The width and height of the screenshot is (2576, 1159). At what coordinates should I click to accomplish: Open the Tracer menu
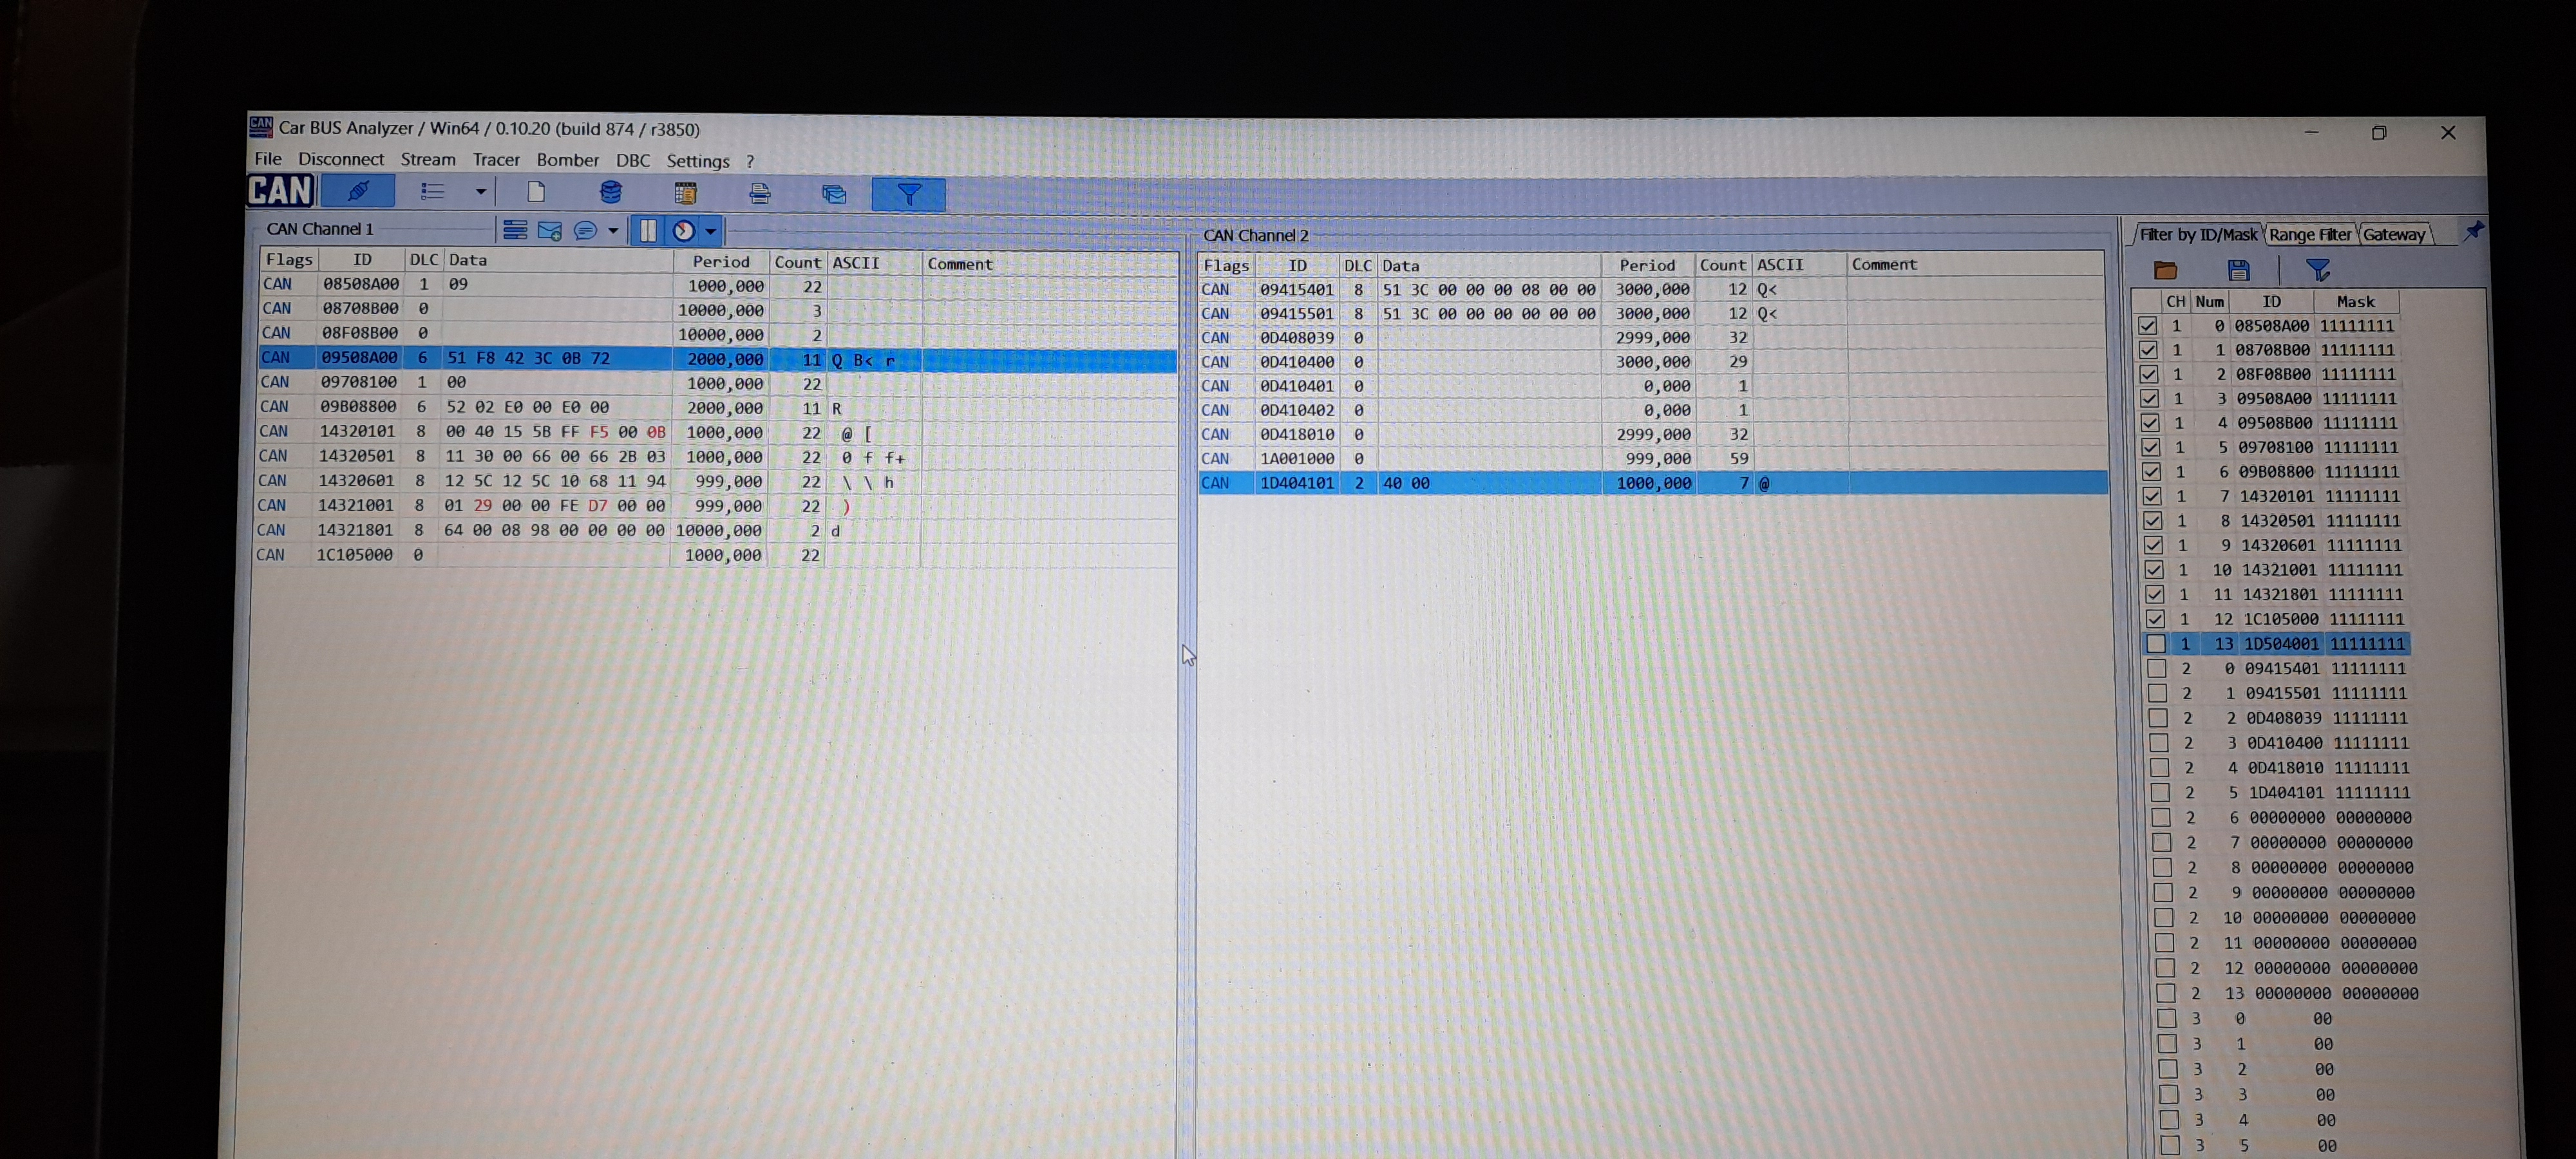tap(496, 160)
